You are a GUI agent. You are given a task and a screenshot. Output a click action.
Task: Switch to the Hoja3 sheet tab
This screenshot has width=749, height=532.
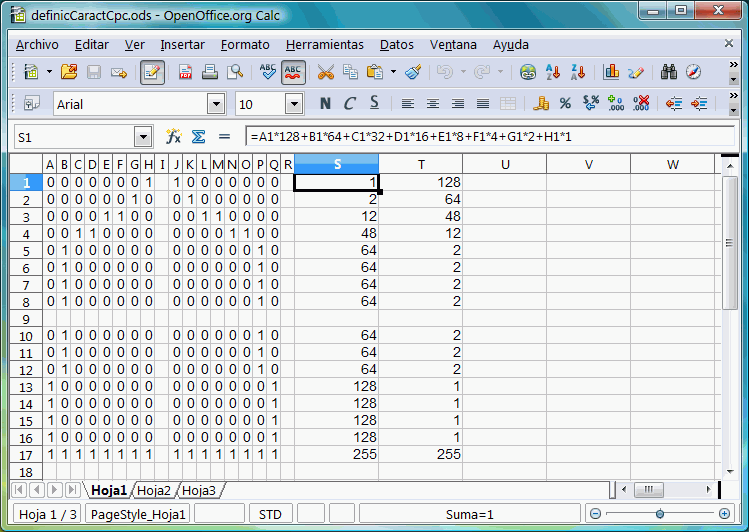click(x=199, y=490)
